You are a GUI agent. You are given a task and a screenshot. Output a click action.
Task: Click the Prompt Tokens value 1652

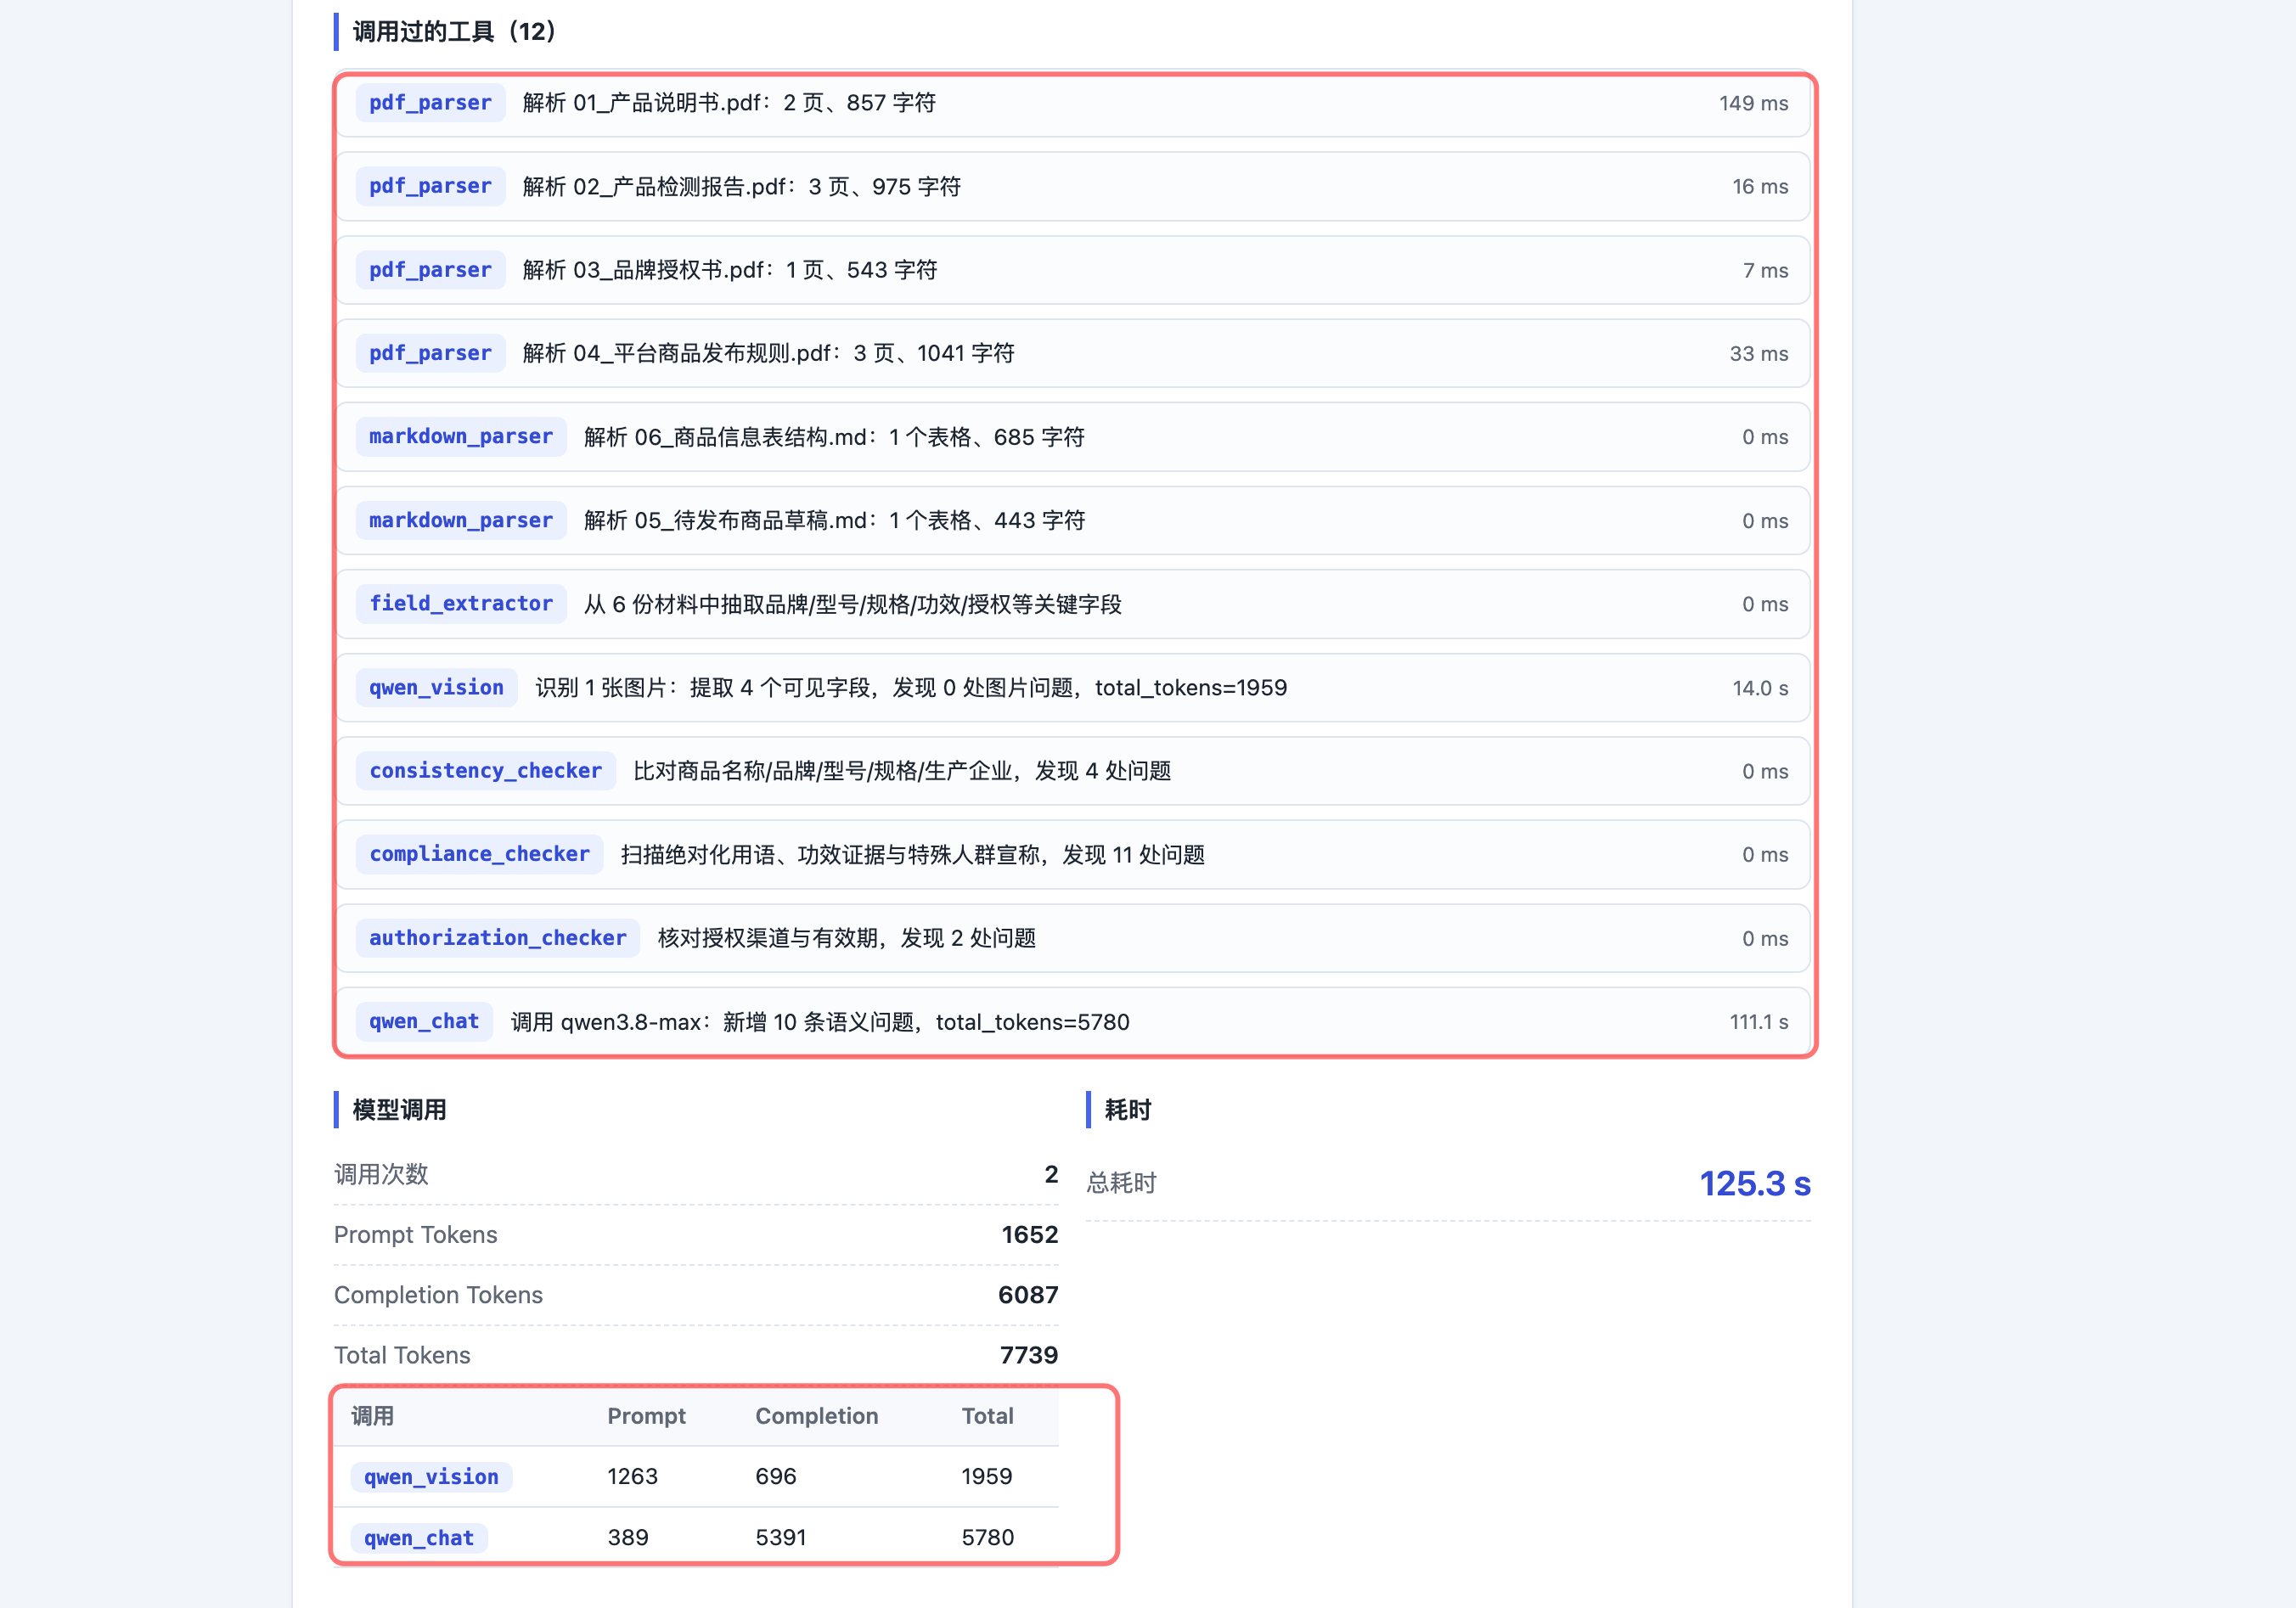1029,1235
